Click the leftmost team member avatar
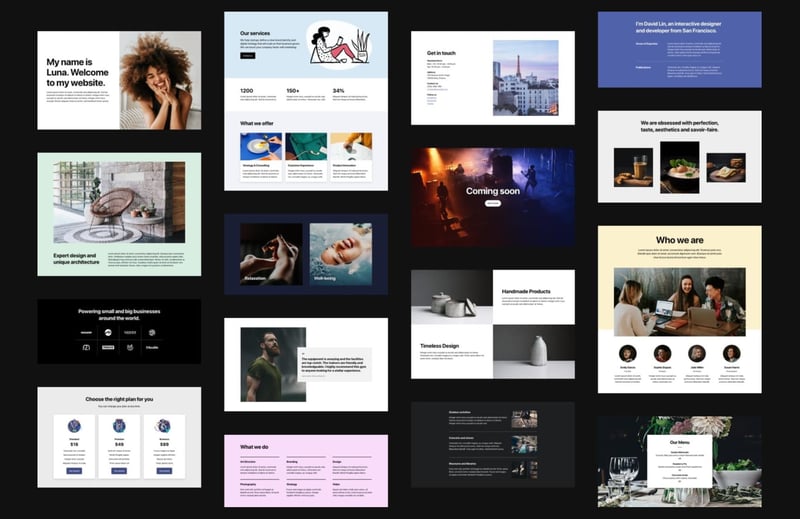 [x=628, y=353]
